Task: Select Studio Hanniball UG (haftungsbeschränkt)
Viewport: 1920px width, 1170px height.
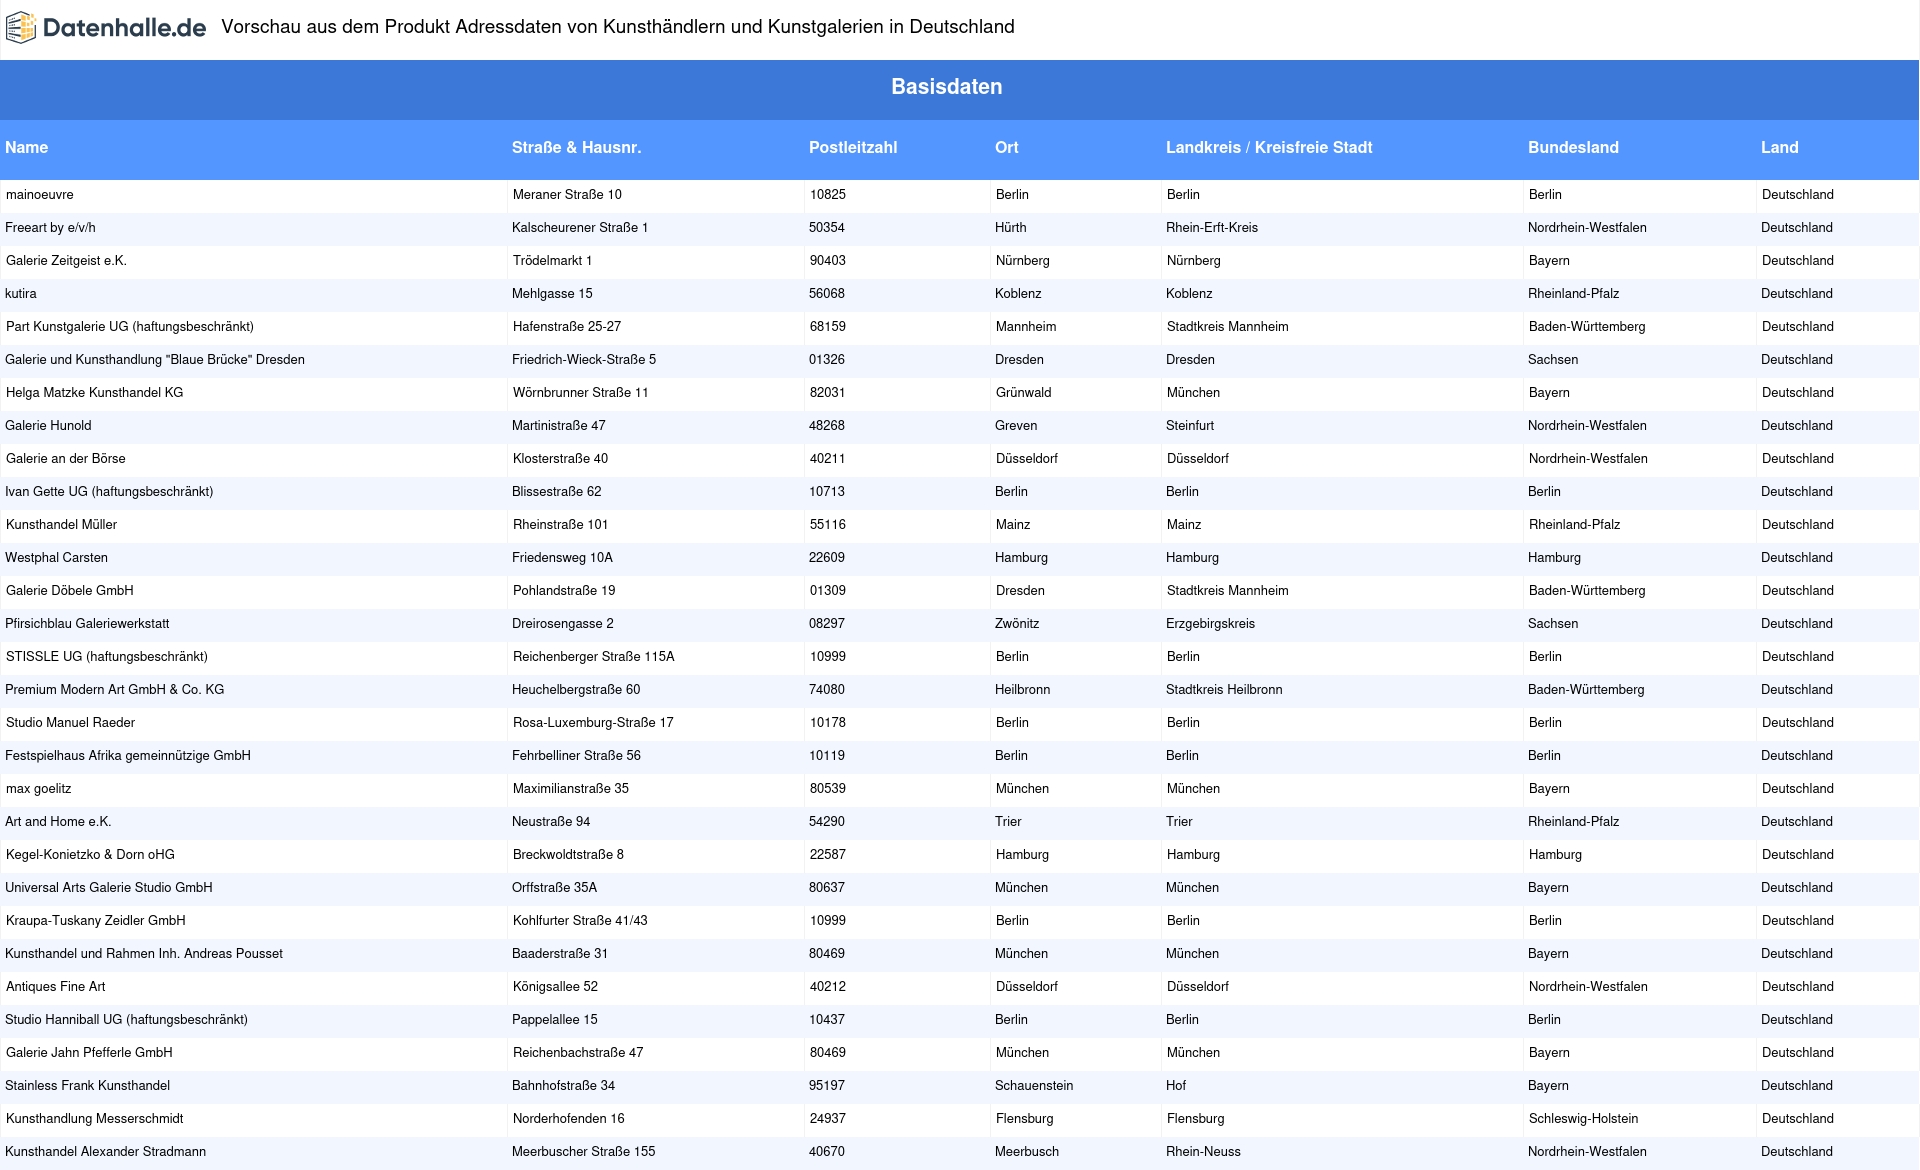Action: tap(126, 1020)
